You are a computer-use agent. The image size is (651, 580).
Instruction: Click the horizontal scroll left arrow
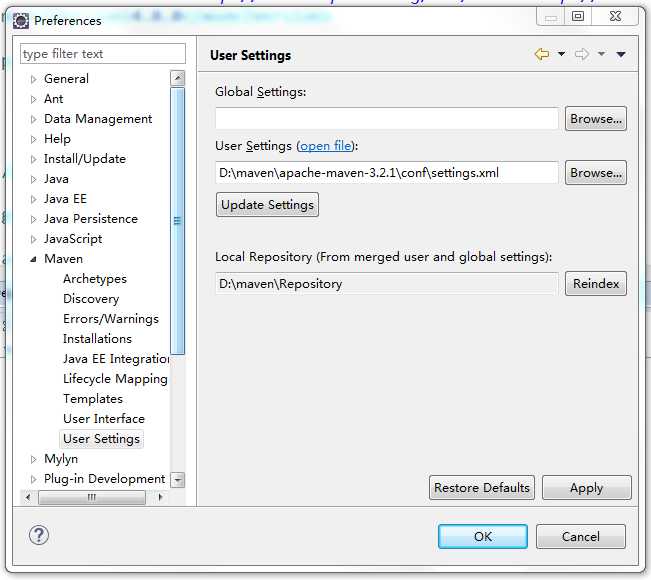(x=27, y=497)
